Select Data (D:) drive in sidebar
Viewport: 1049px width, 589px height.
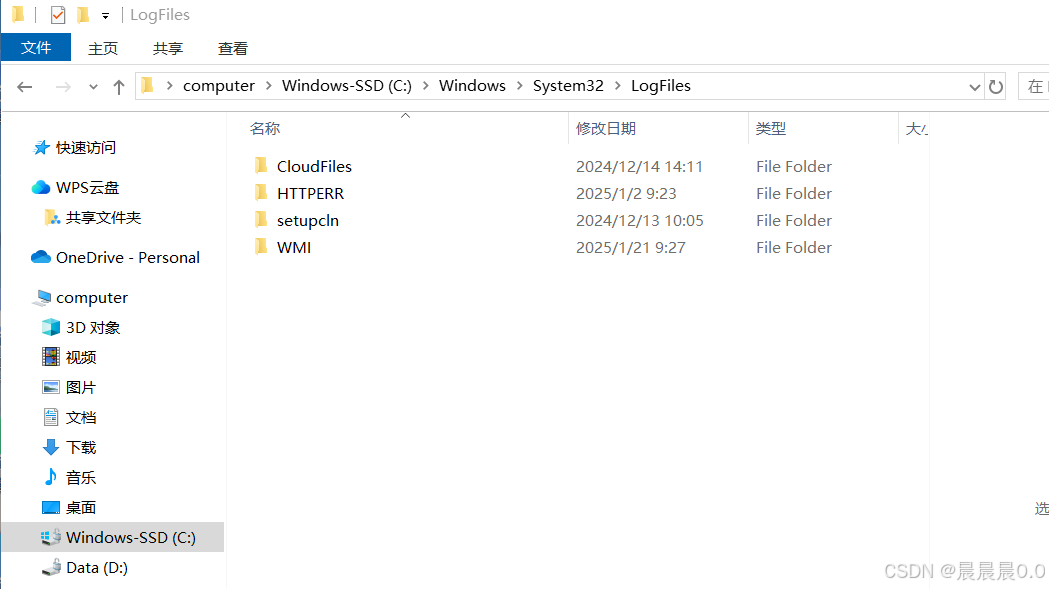(96, 568)
